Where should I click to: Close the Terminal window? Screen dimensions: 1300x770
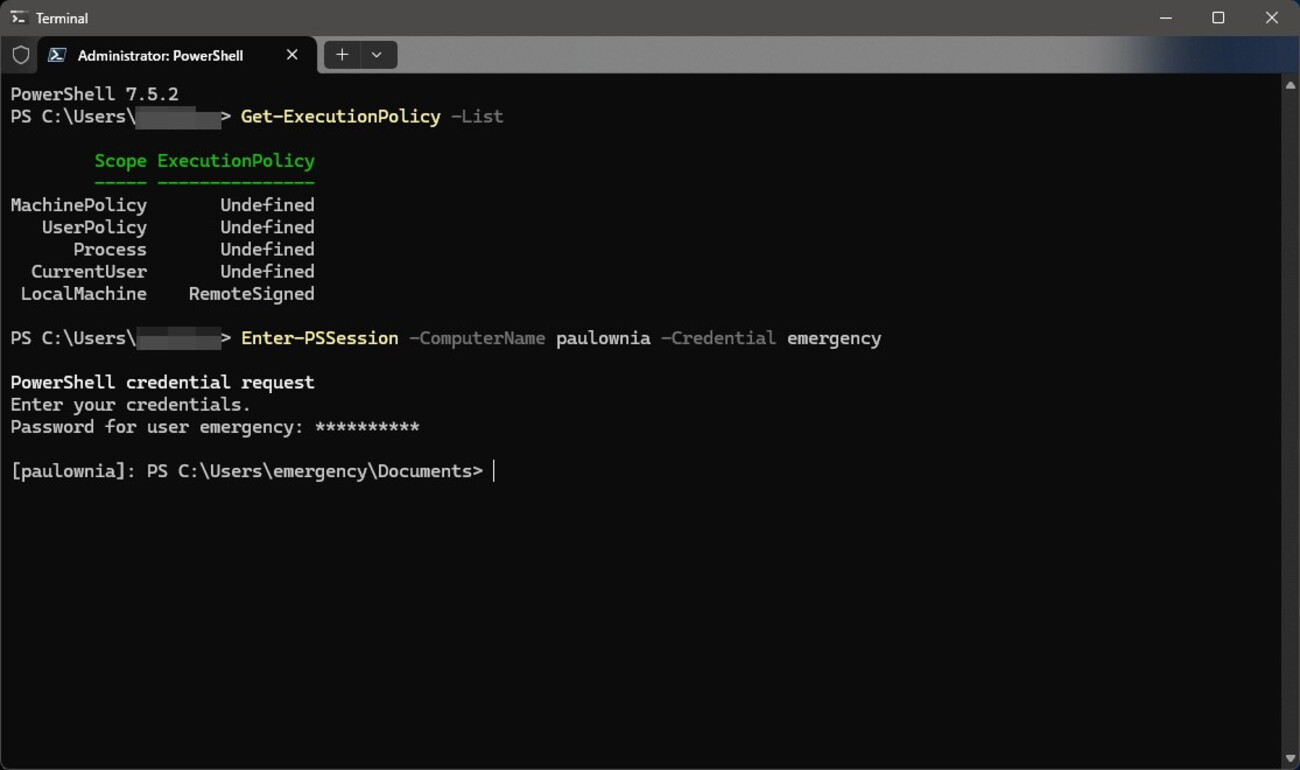1272,18
